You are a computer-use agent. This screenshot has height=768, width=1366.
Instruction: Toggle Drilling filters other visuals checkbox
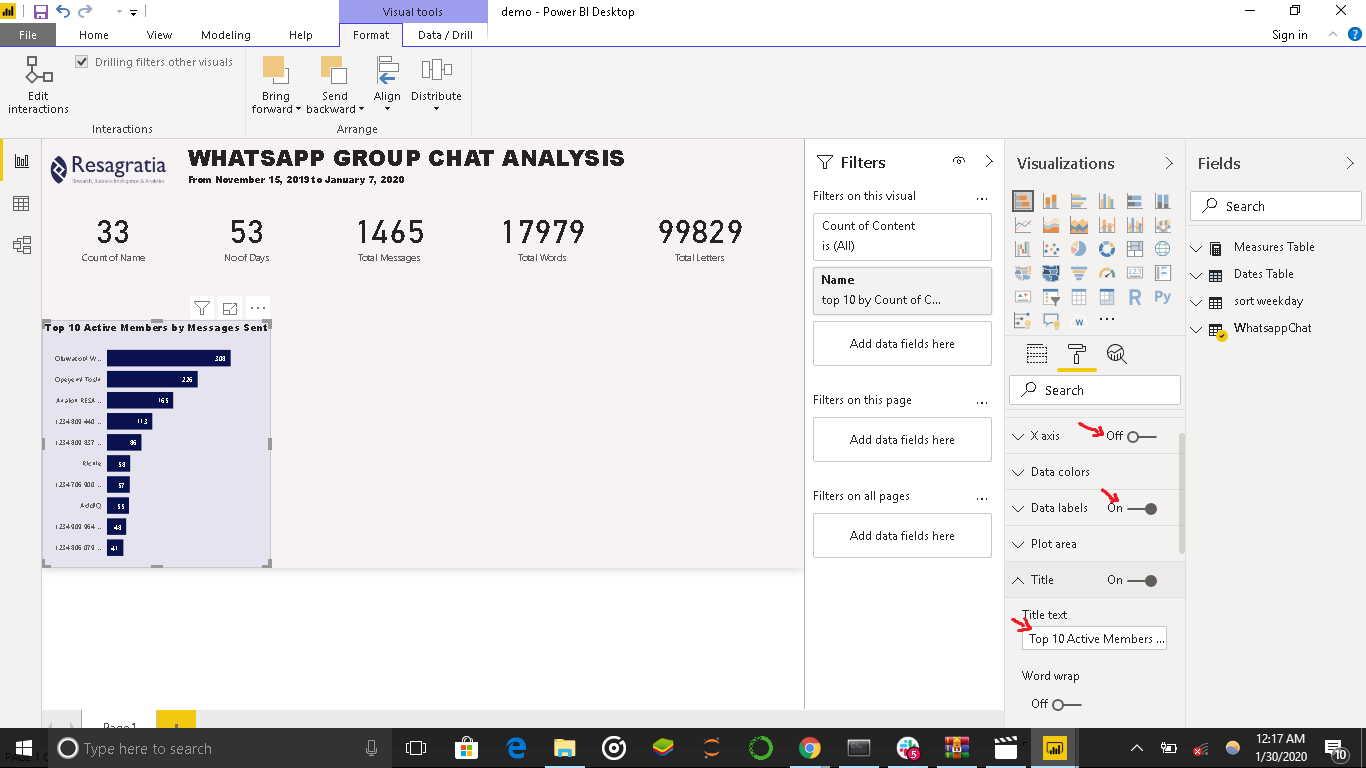pyautogui.click(x=83, y=62)
